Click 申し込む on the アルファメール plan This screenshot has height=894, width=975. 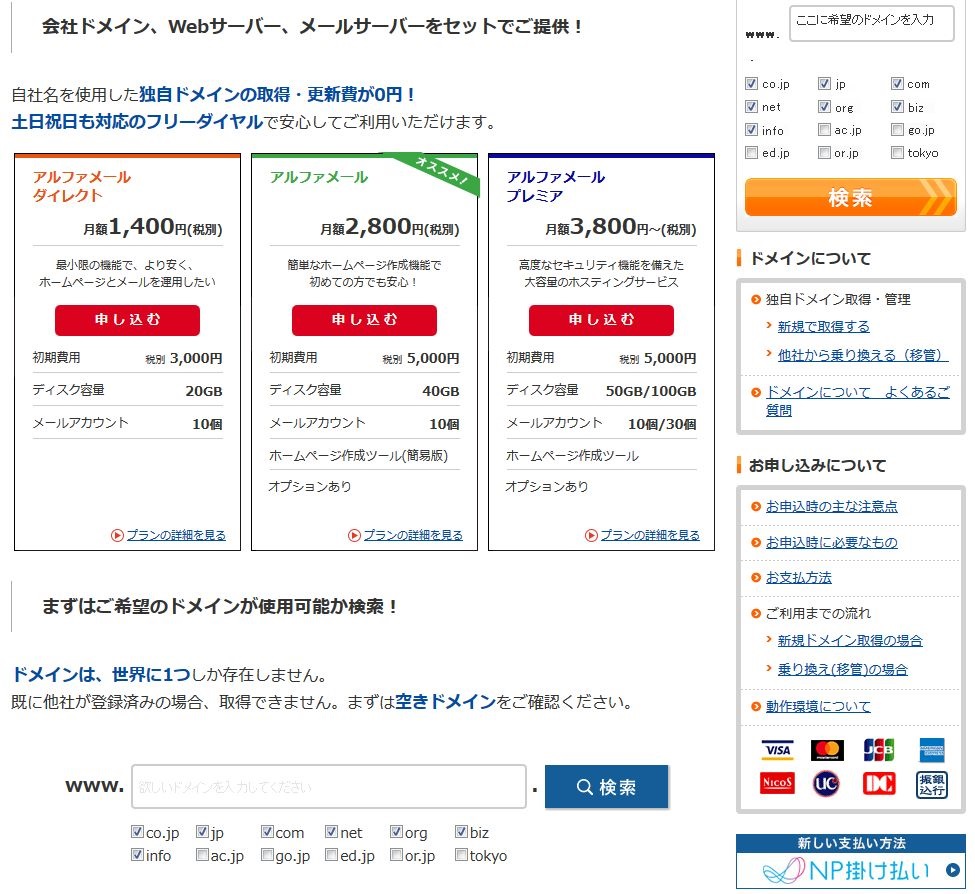coord(364,322)
